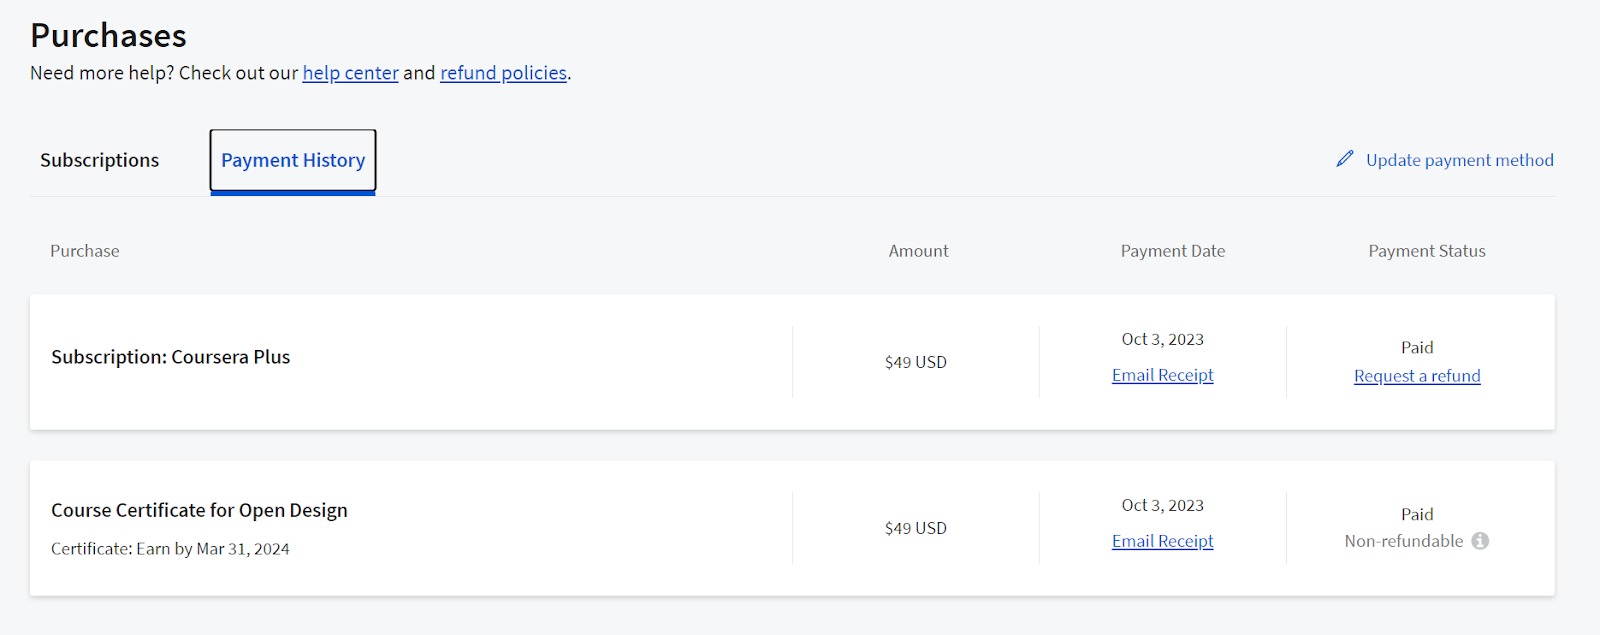Click the info icon next to Non-refundable

click(x=1480, y=541)
